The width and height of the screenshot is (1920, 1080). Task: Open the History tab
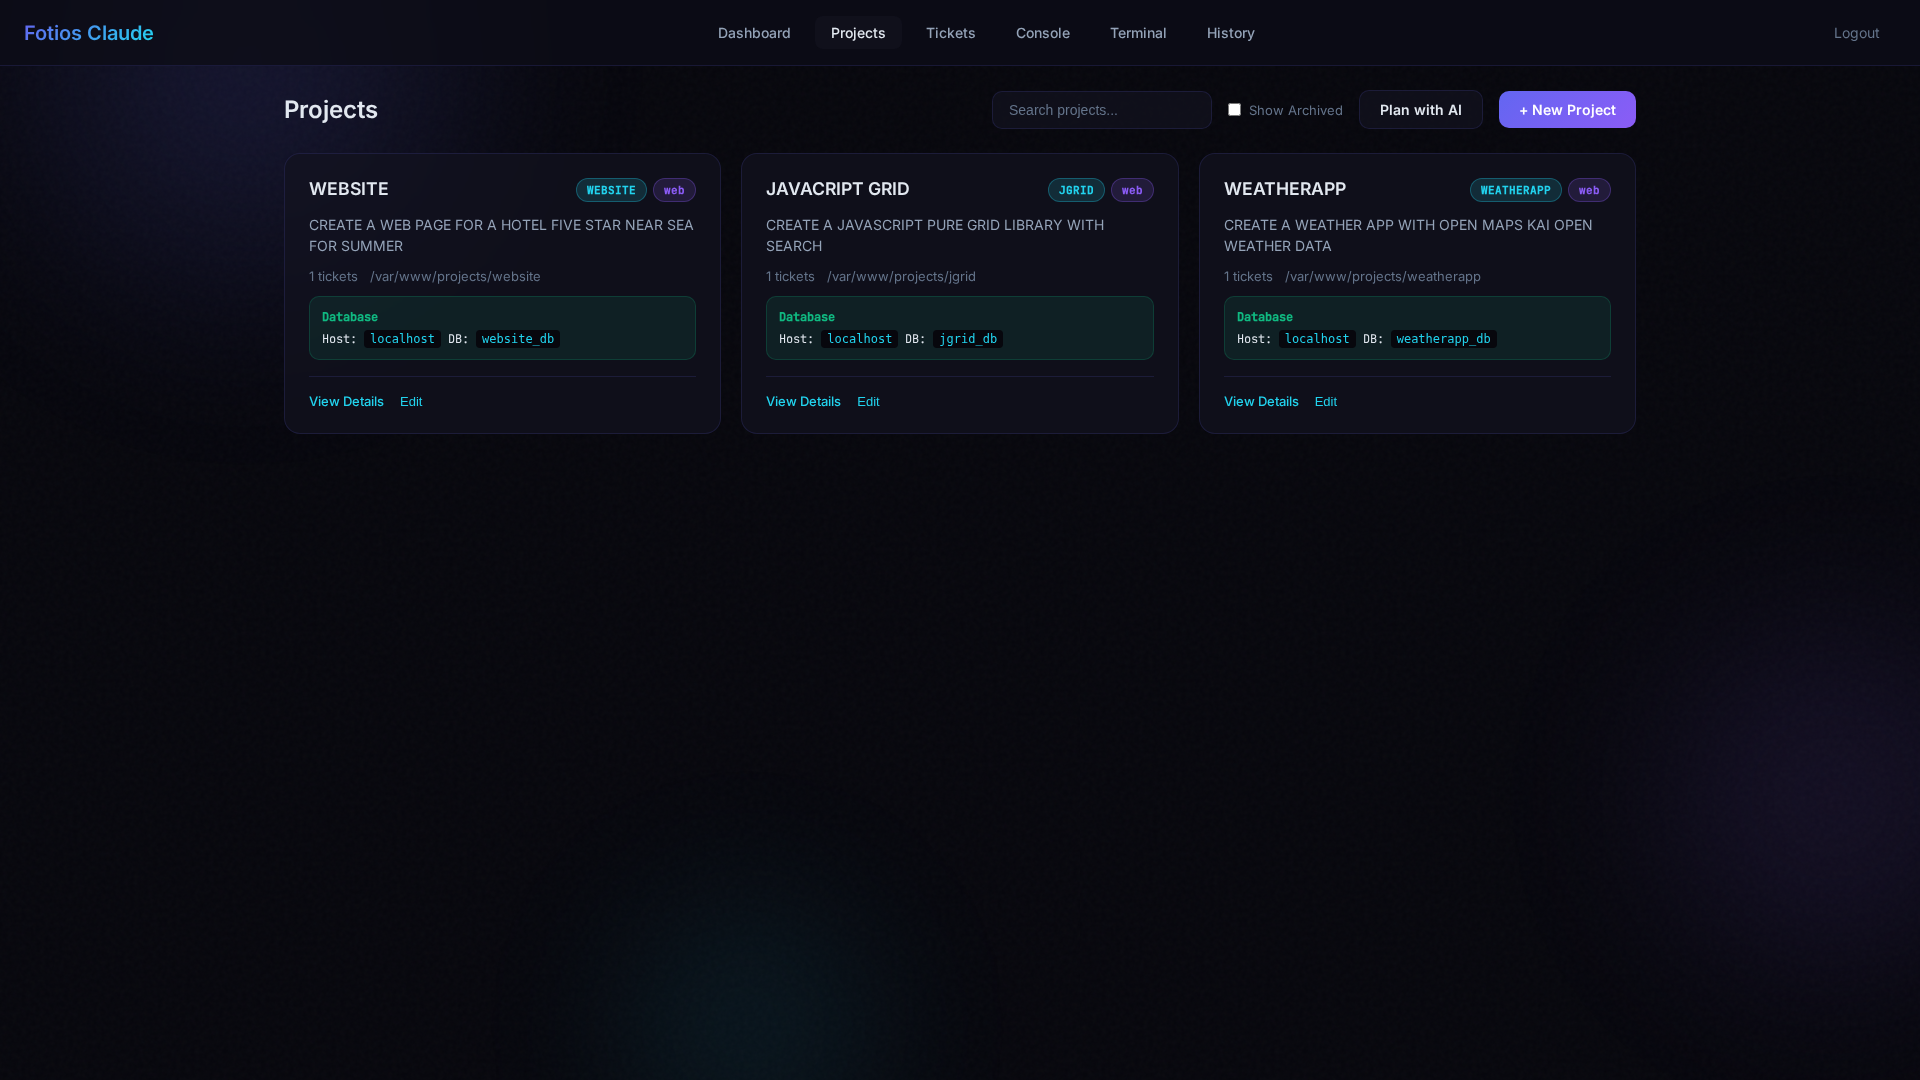point(1230,33)
